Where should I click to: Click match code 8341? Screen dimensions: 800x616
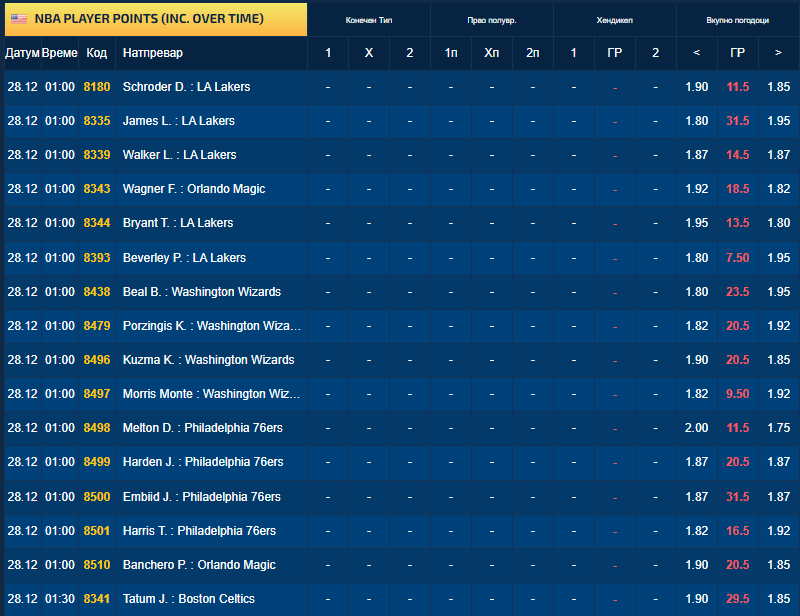[x=97, y=599]
